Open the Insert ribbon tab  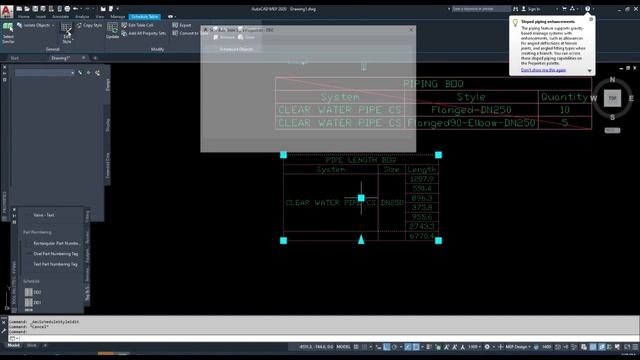(x=41, y=17)
